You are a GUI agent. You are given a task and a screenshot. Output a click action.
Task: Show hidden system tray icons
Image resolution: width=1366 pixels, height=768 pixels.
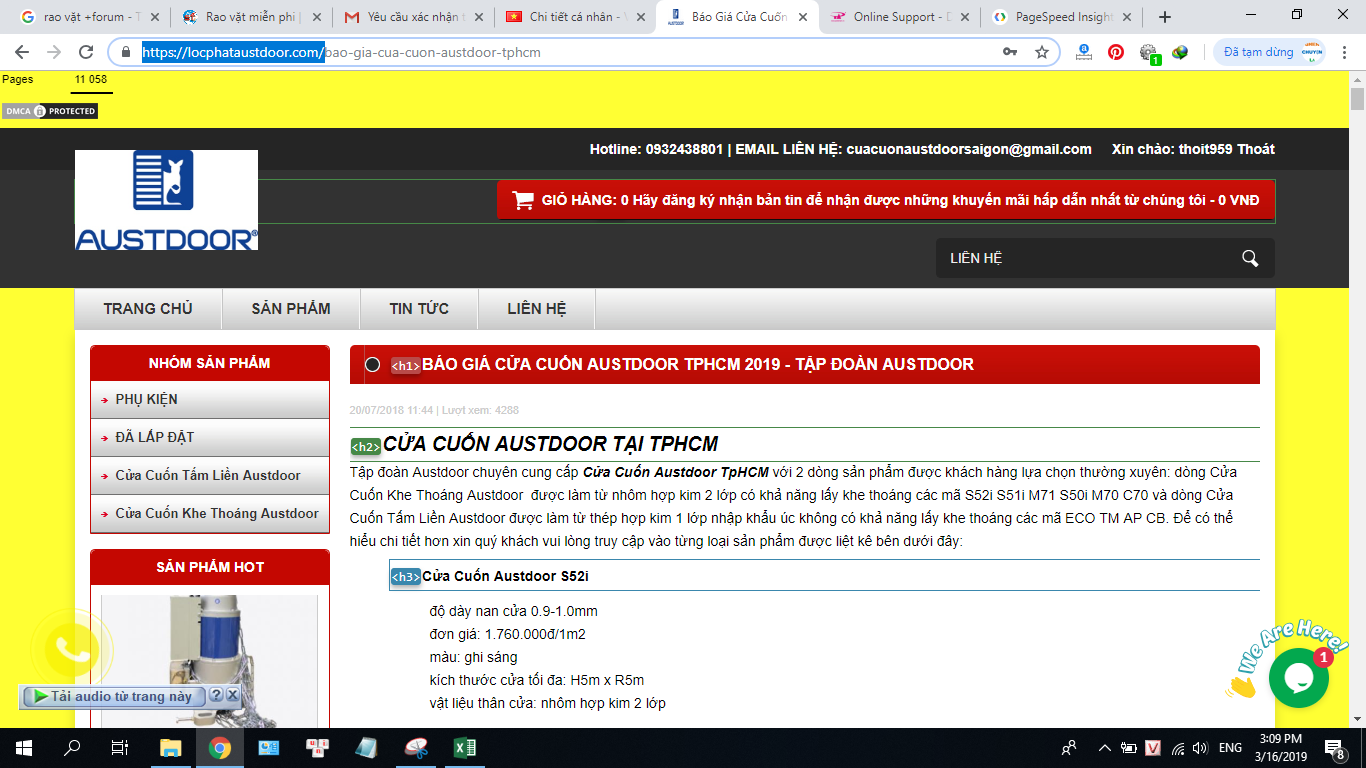click(x=1104, y=748)
